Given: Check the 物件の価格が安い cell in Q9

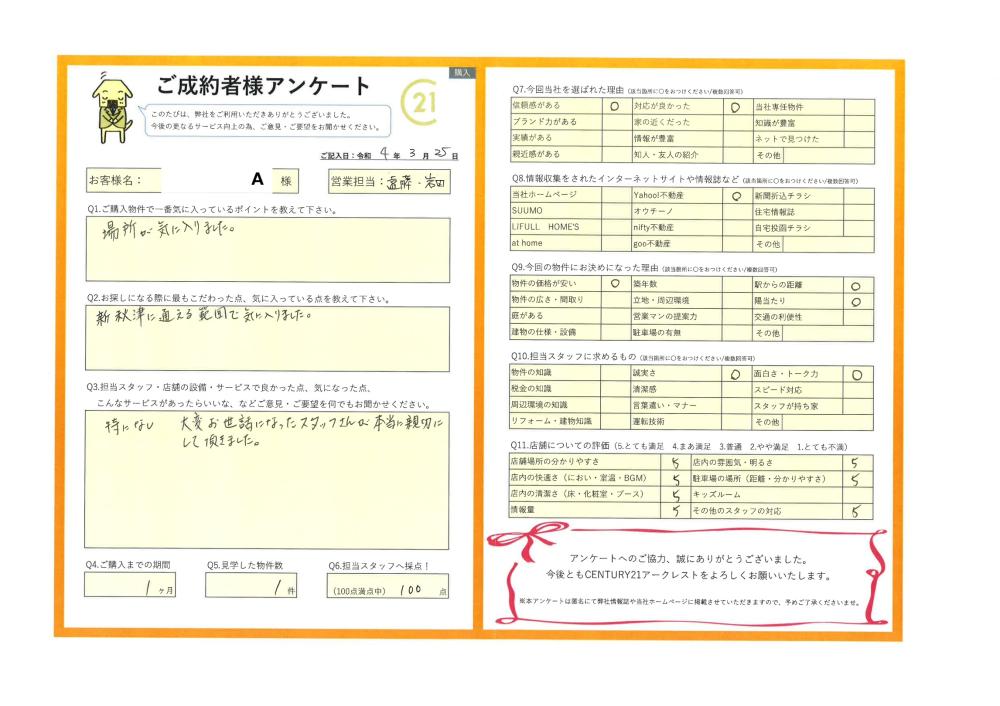Looking at the screenshot, I should (614, 285).
